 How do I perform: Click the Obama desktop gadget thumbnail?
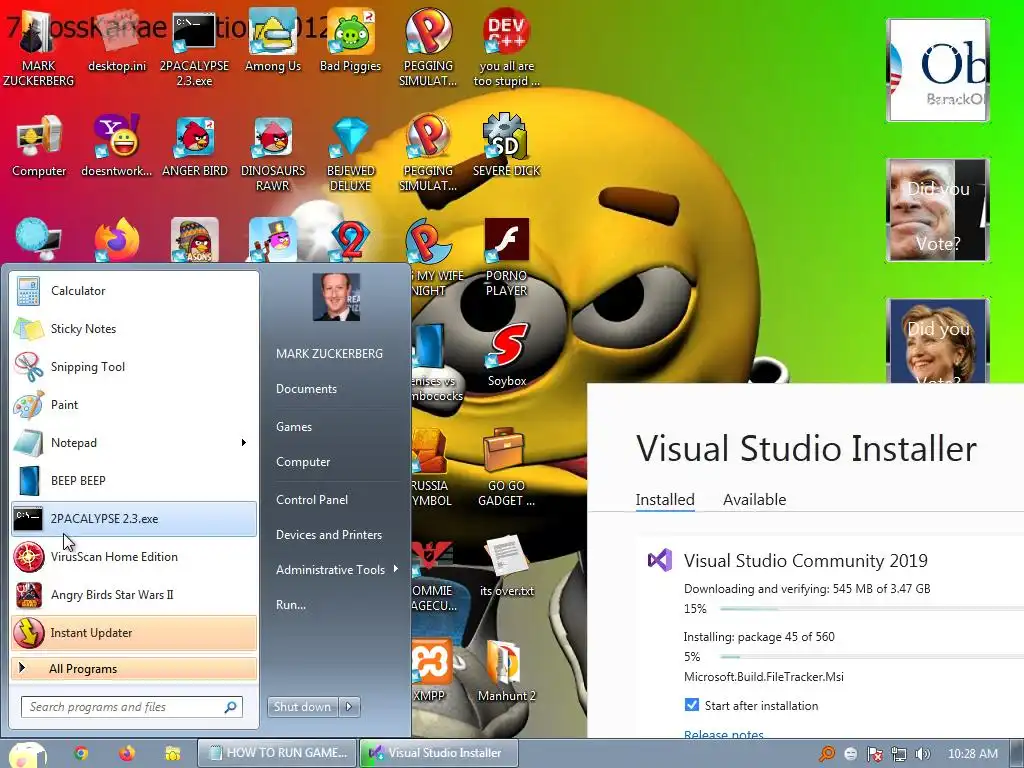tap(938, 70)
